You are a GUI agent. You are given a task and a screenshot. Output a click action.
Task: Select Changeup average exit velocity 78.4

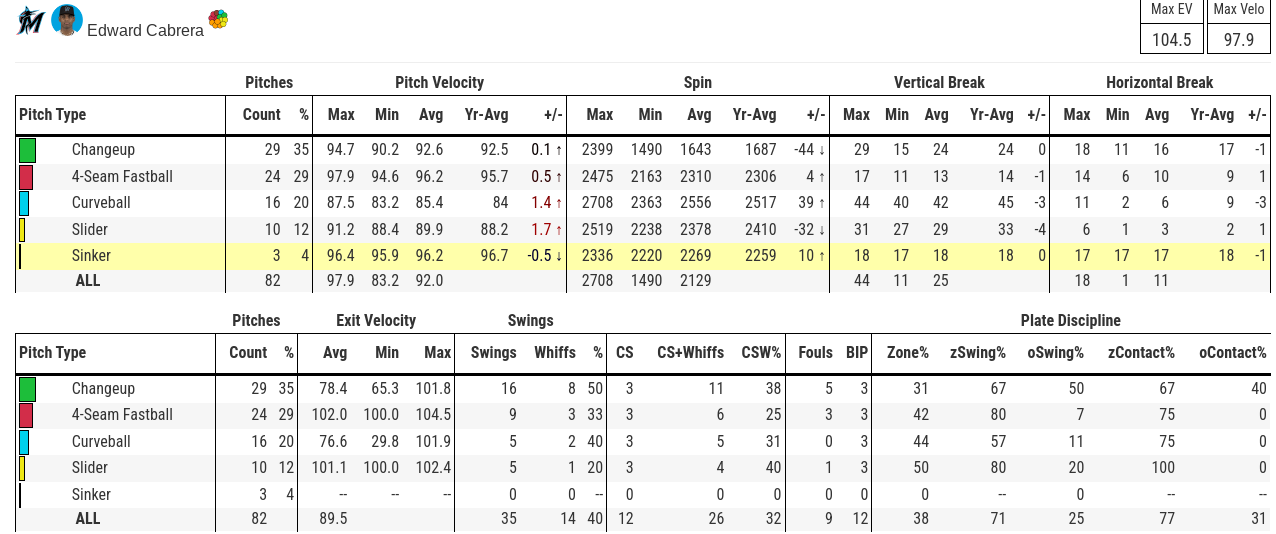click(x=334, y=389)
